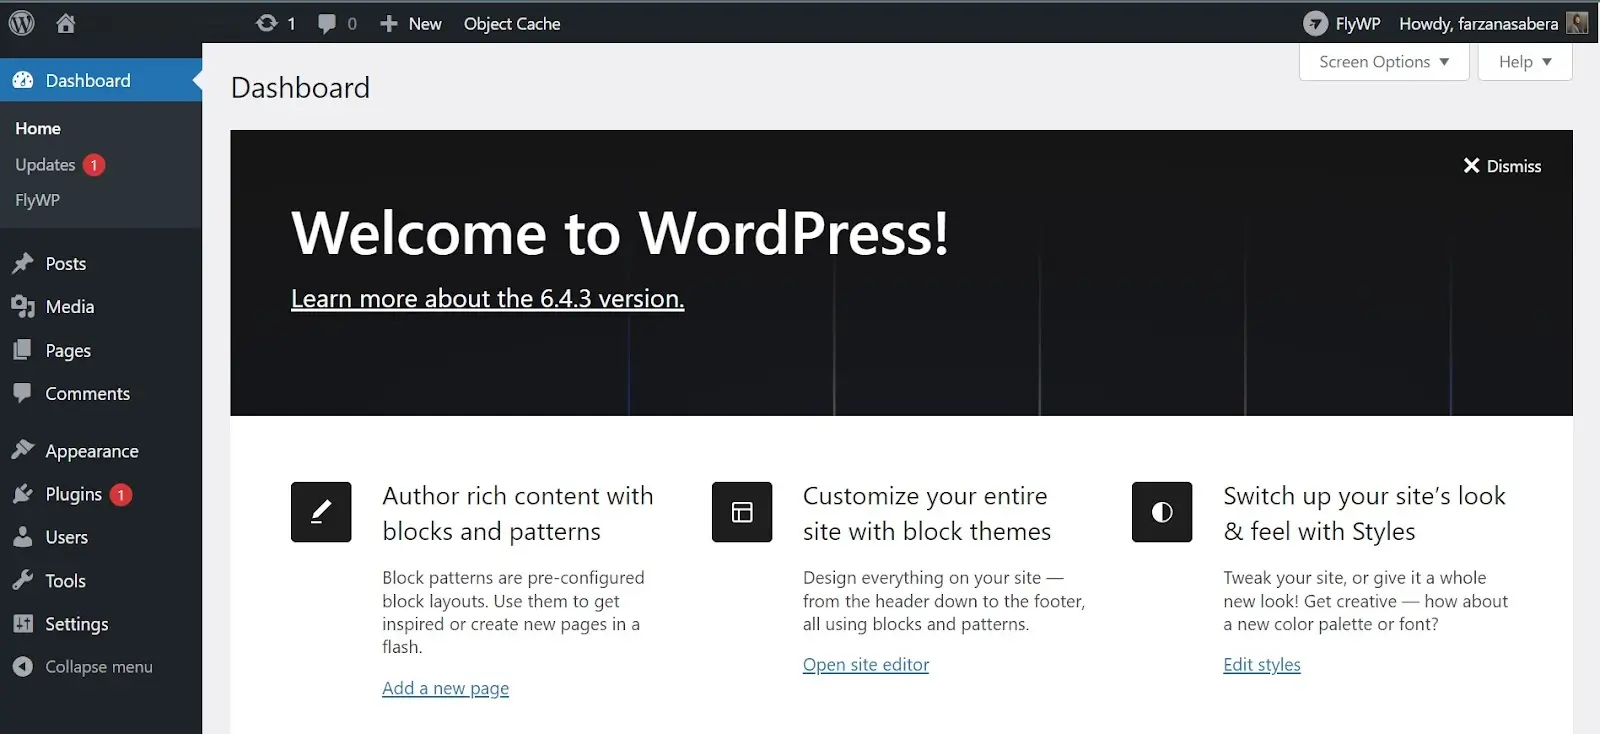Expand the Help dropdown

click(1525, 62)
